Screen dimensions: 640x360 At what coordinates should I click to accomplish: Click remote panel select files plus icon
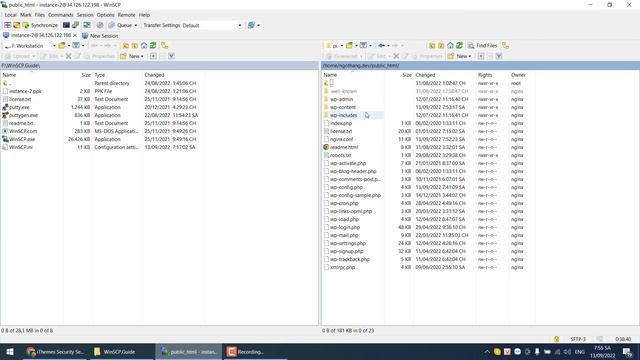(481, 56)
